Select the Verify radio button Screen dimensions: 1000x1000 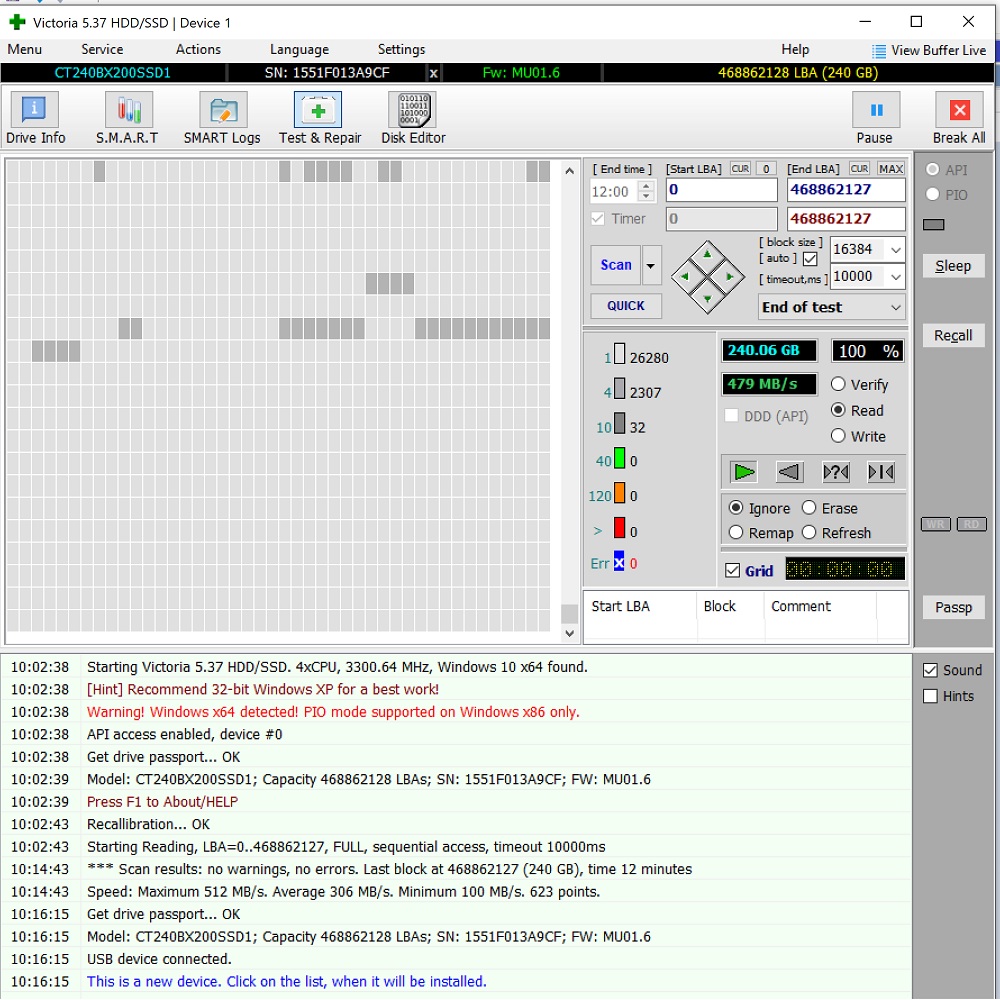tap(839, 384)
